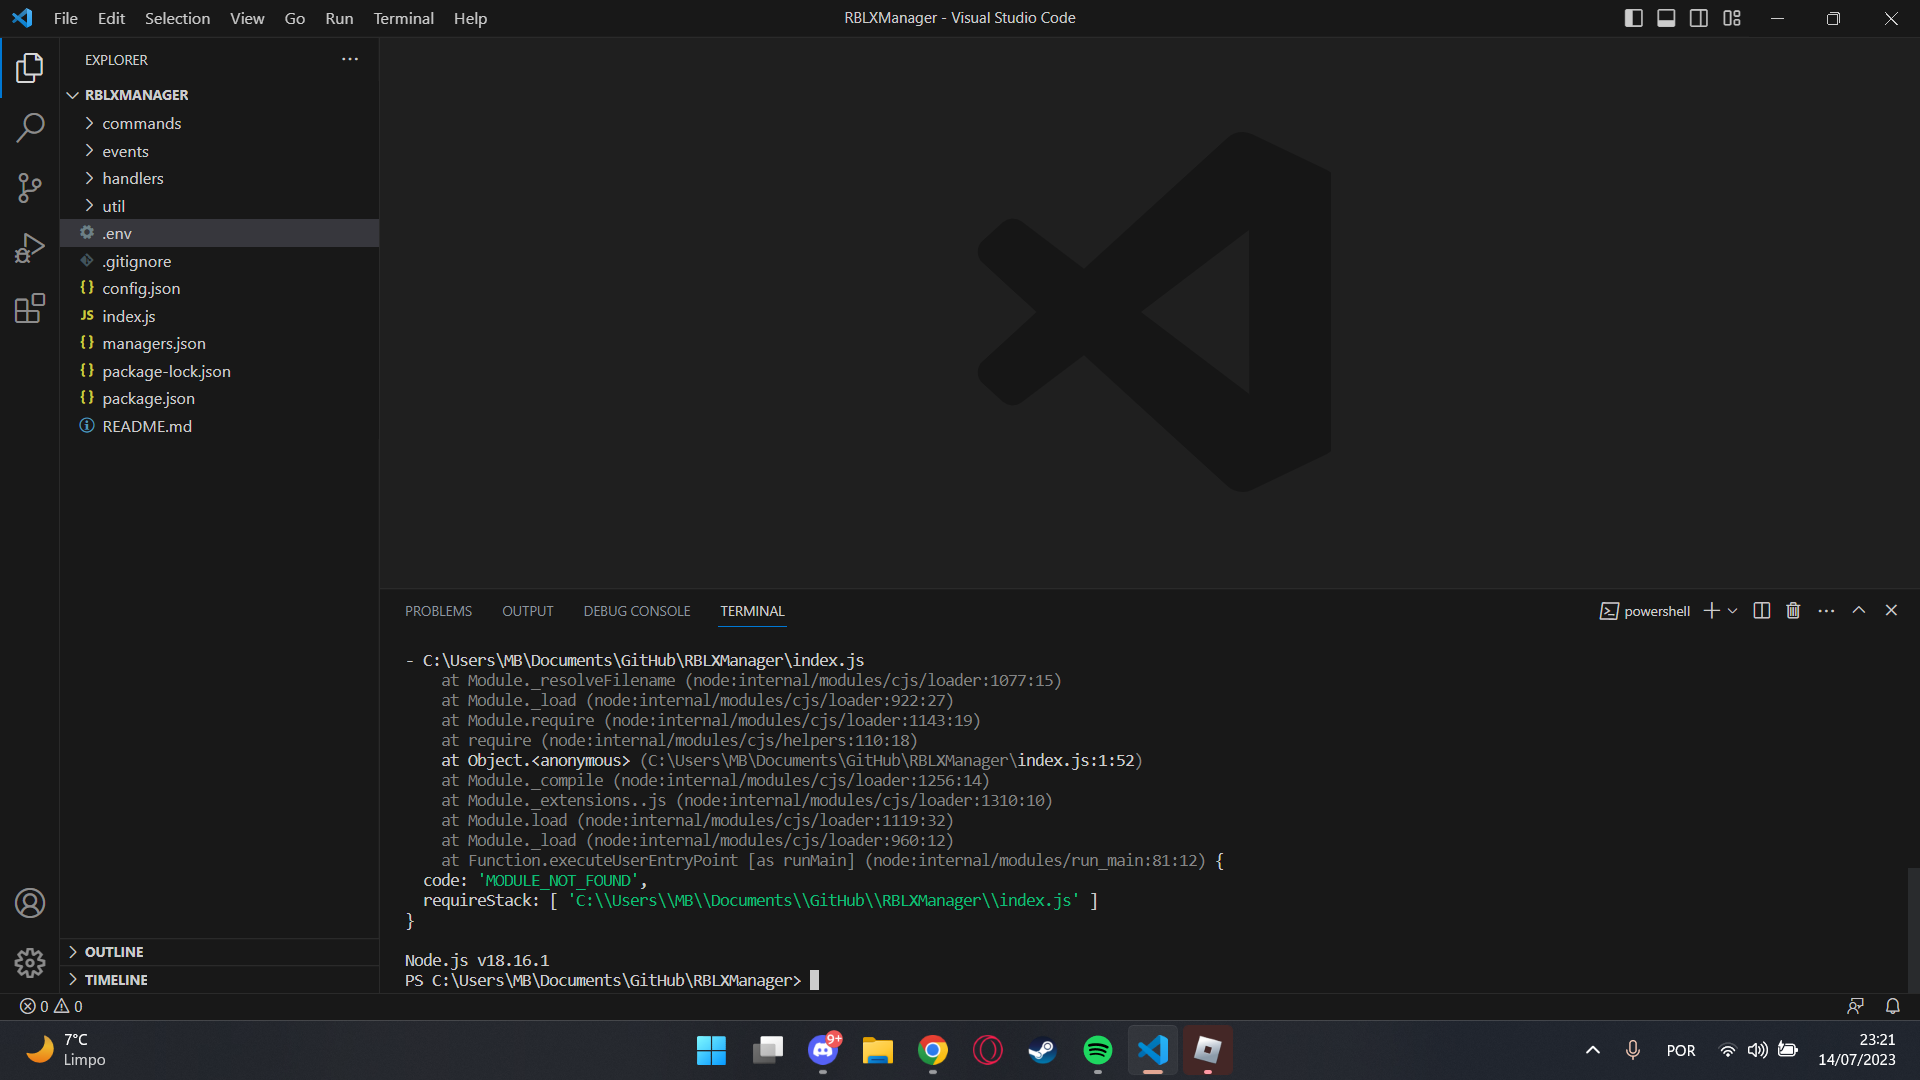
Task: Toggle primary side bar visibility
Action: pyautogui.click(x=1634, y=18)
